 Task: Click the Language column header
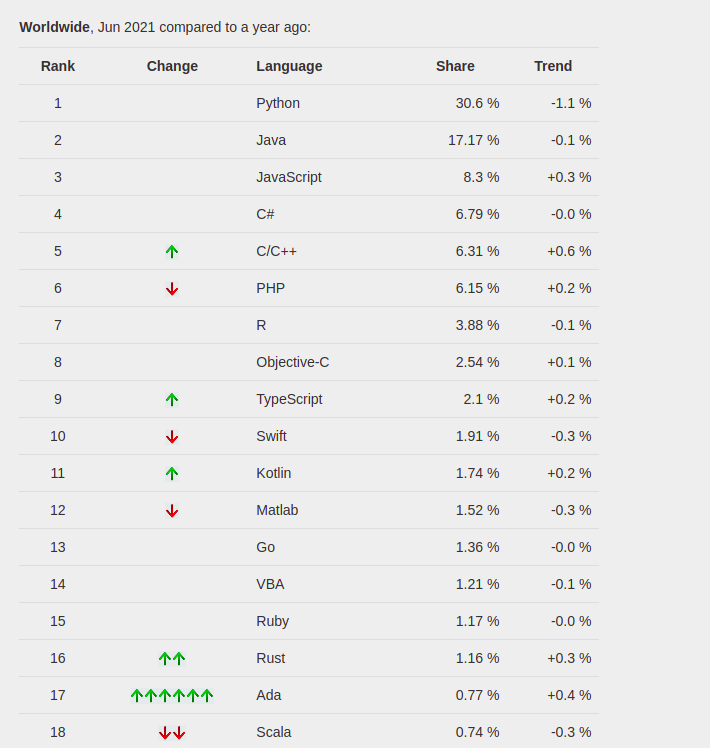289,66
